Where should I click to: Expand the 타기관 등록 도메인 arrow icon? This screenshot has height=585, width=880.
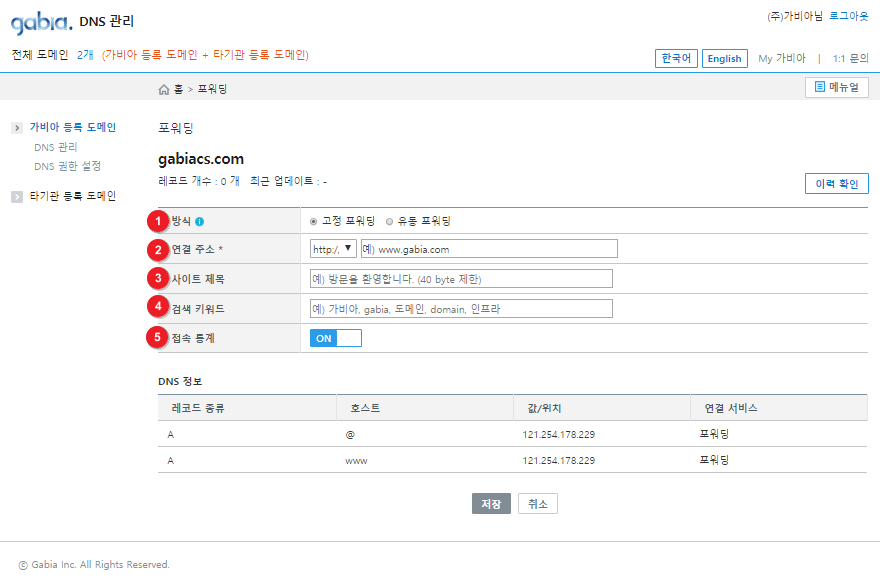point(17,196)
